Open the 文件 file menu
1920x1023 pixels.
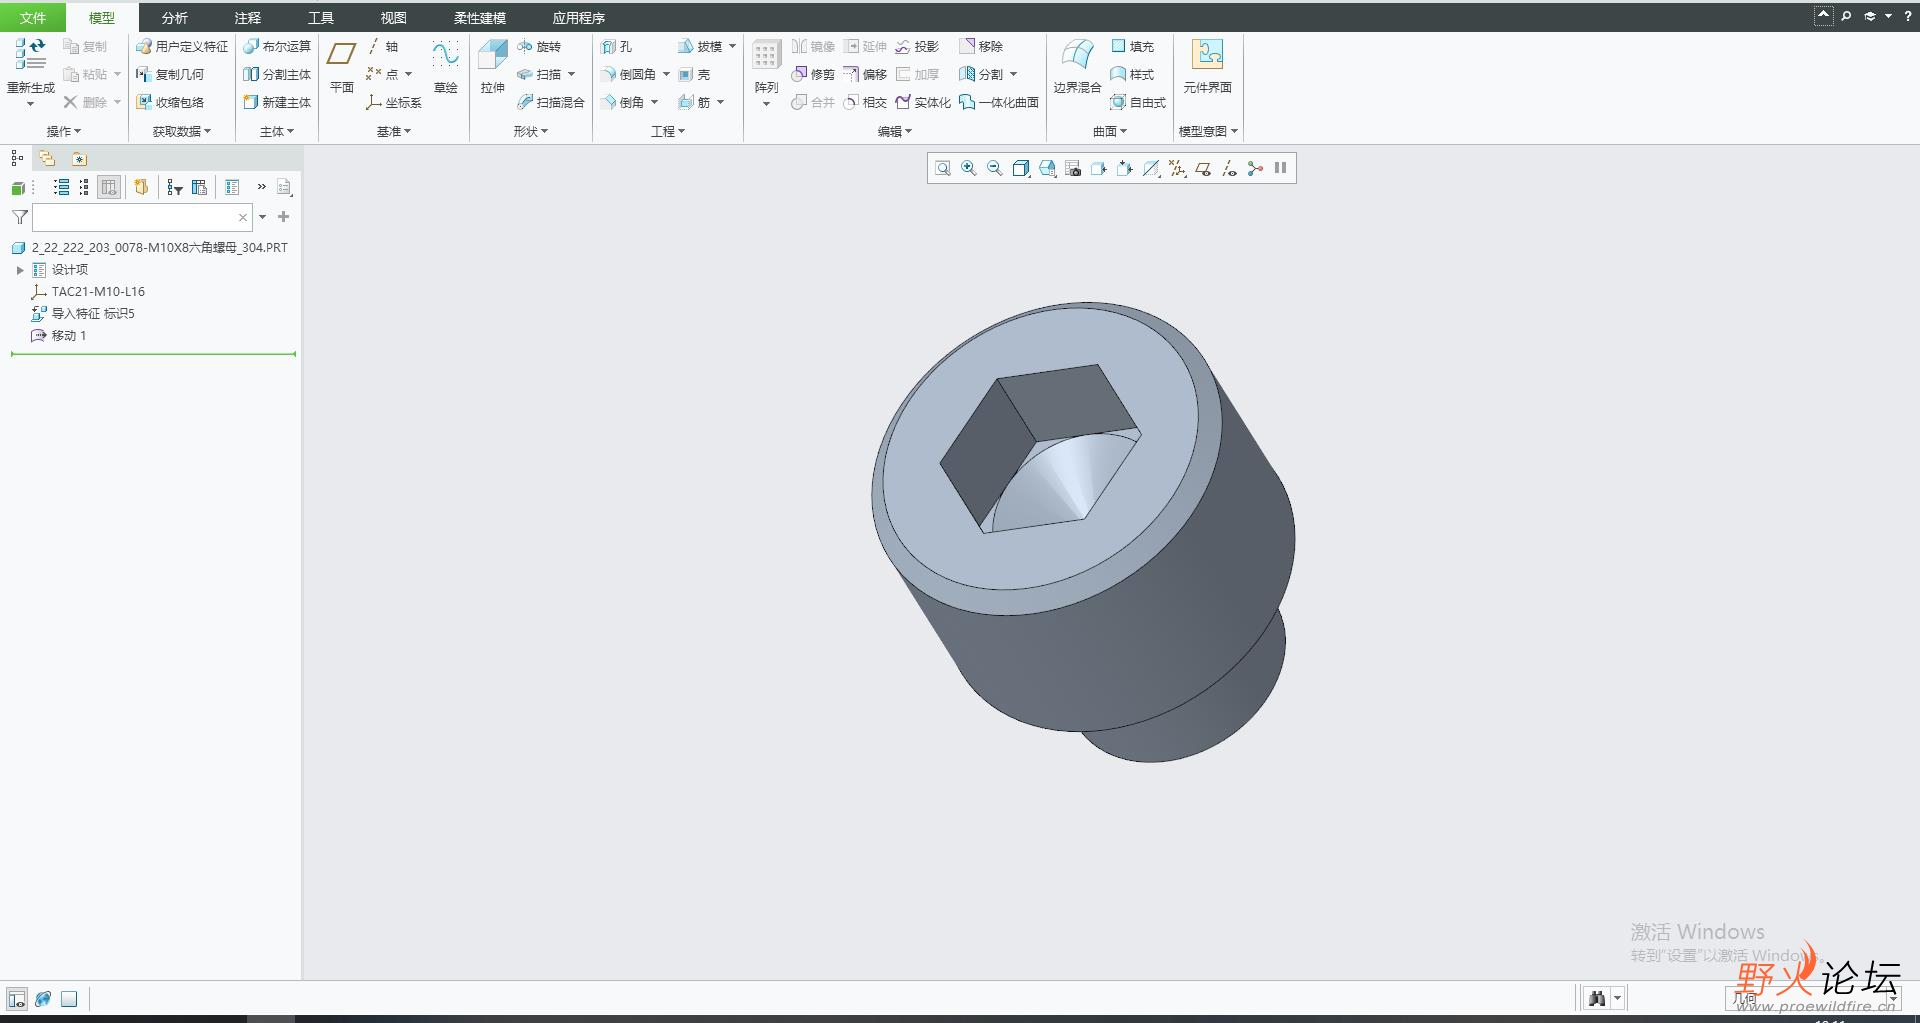pyautogui.click(x=33, y=17)
